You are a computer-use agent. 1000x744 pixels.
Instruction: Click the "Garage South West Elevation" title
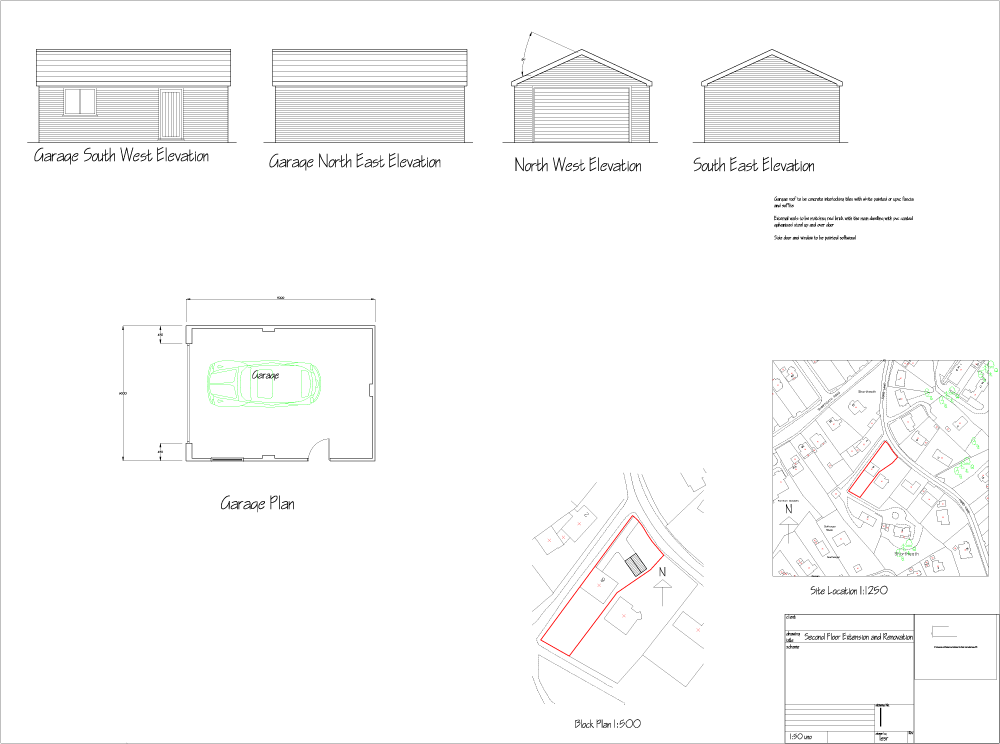[x=121, y=156]
